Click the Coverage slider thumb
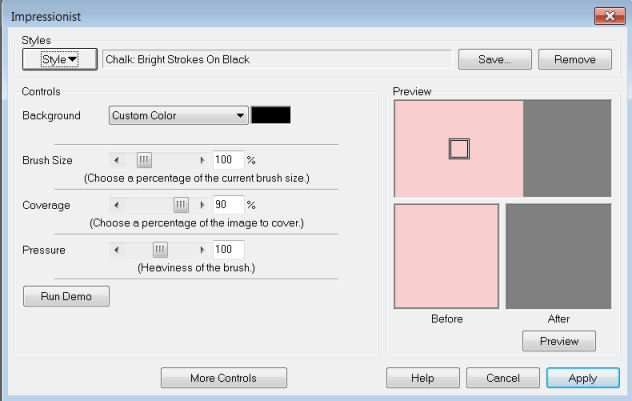This screenshot has height=401, width=632. coord(181,205)
